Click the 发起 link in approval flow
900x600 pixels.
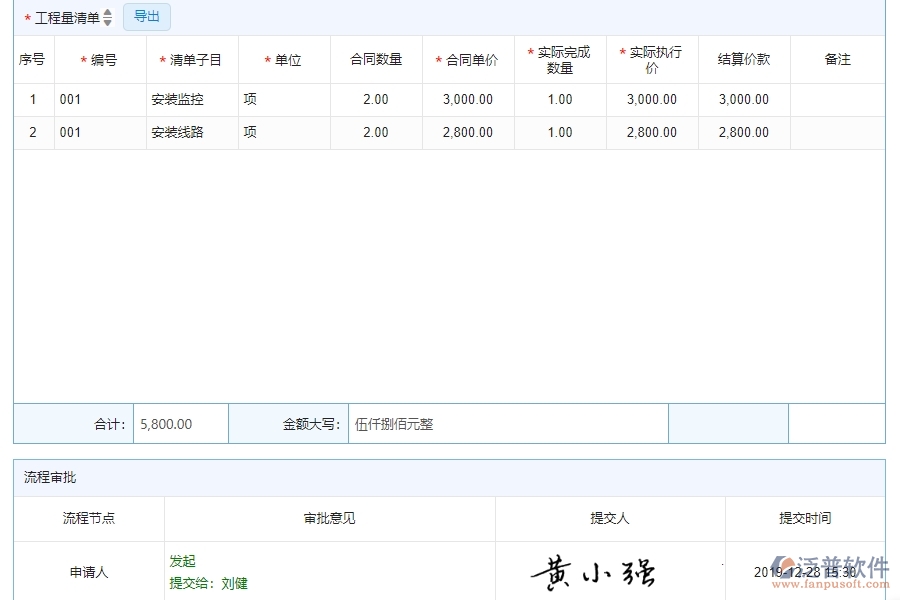183,561
